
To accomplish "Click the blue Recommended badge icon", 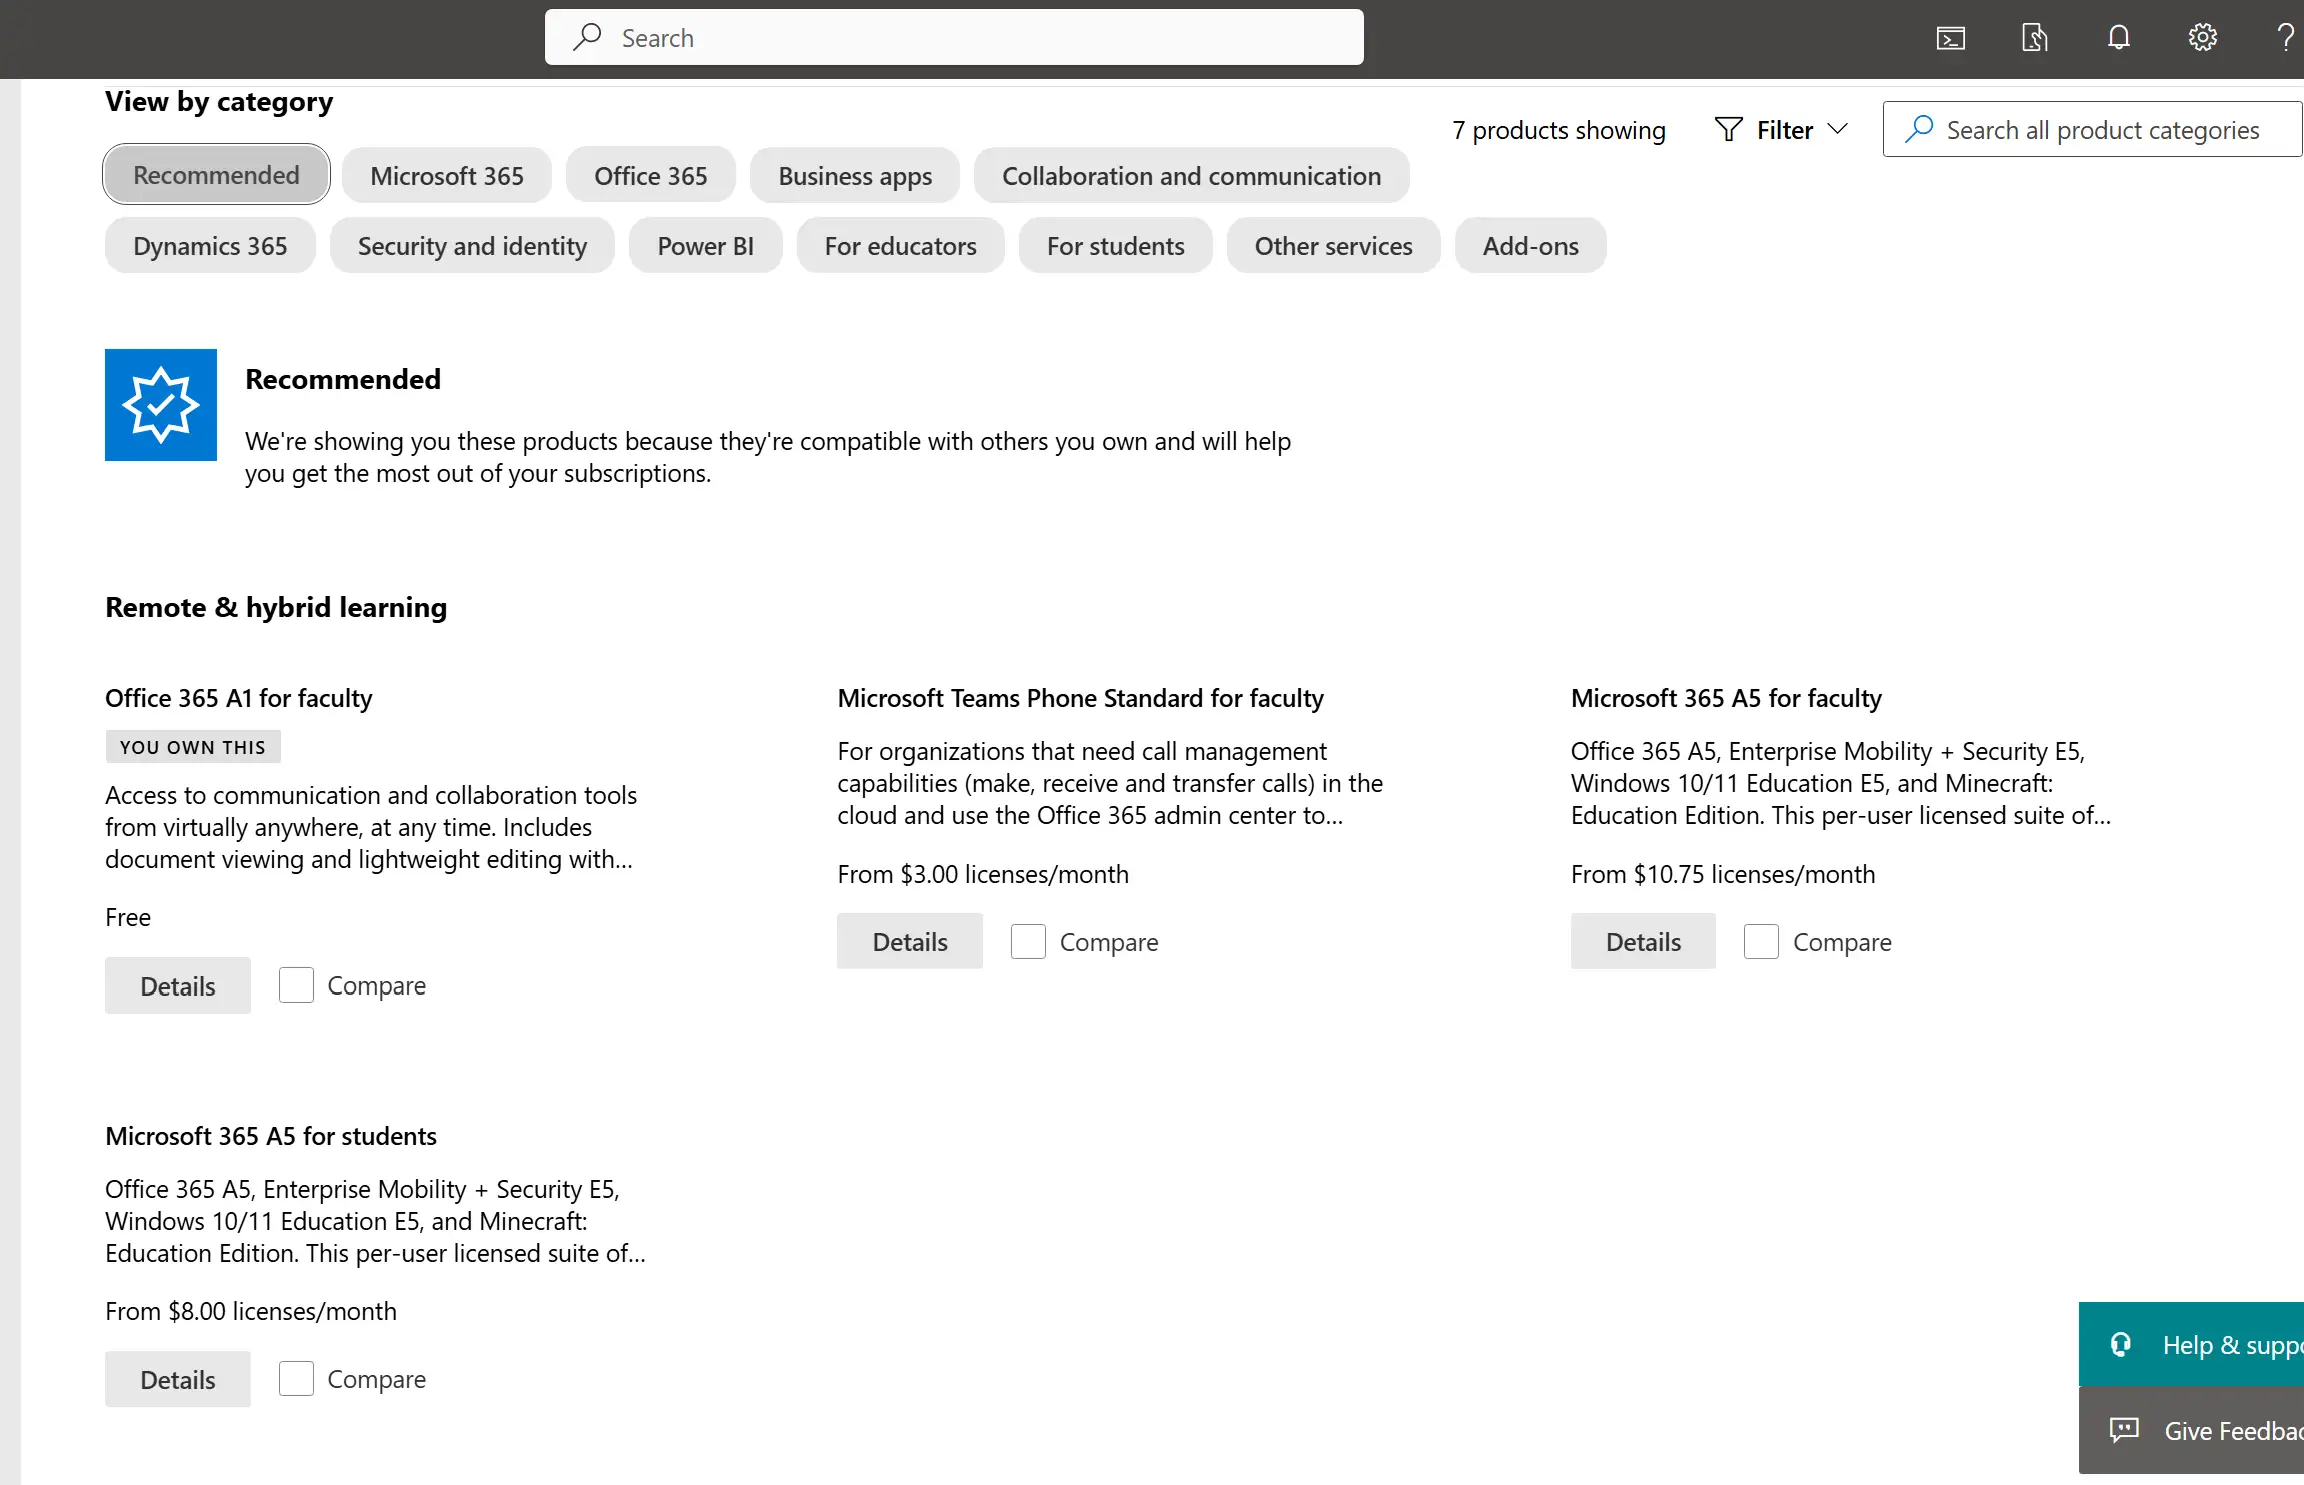I will [161, 405].
